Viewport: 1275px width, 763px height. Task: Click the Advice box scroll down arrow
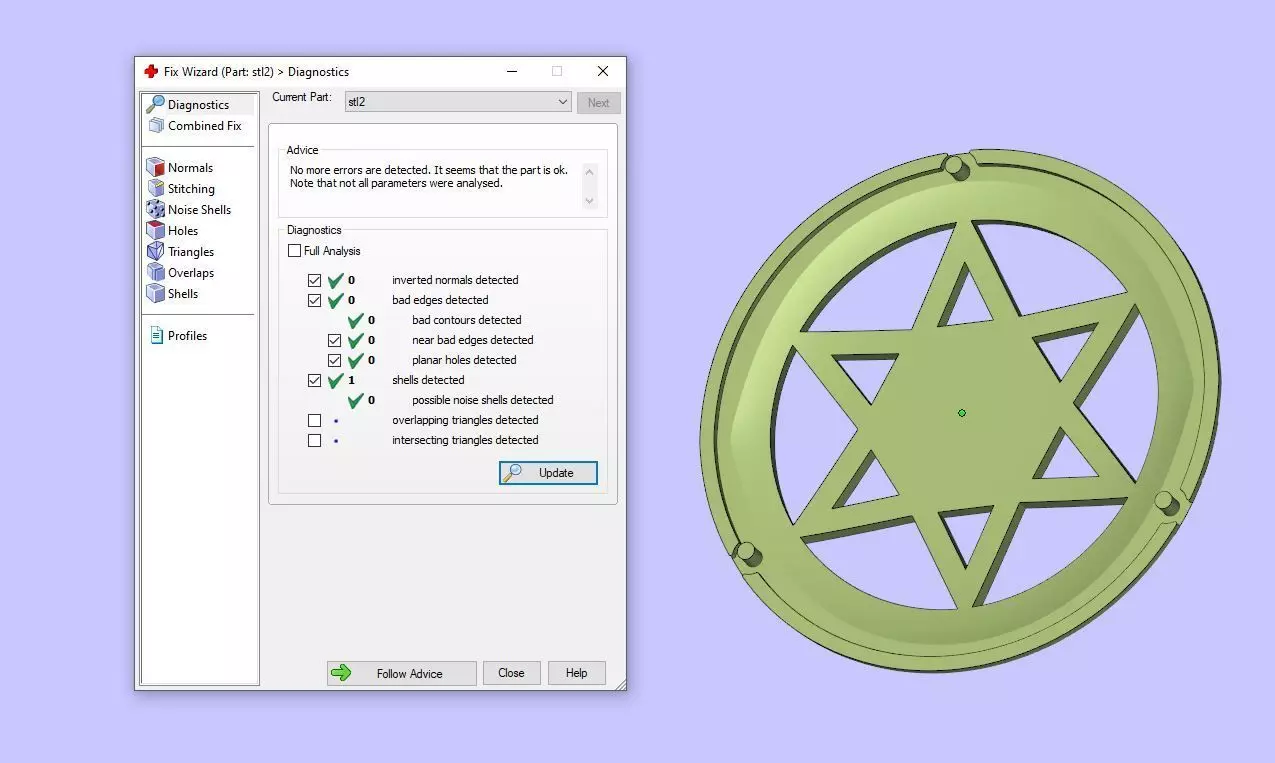(589, 200)
